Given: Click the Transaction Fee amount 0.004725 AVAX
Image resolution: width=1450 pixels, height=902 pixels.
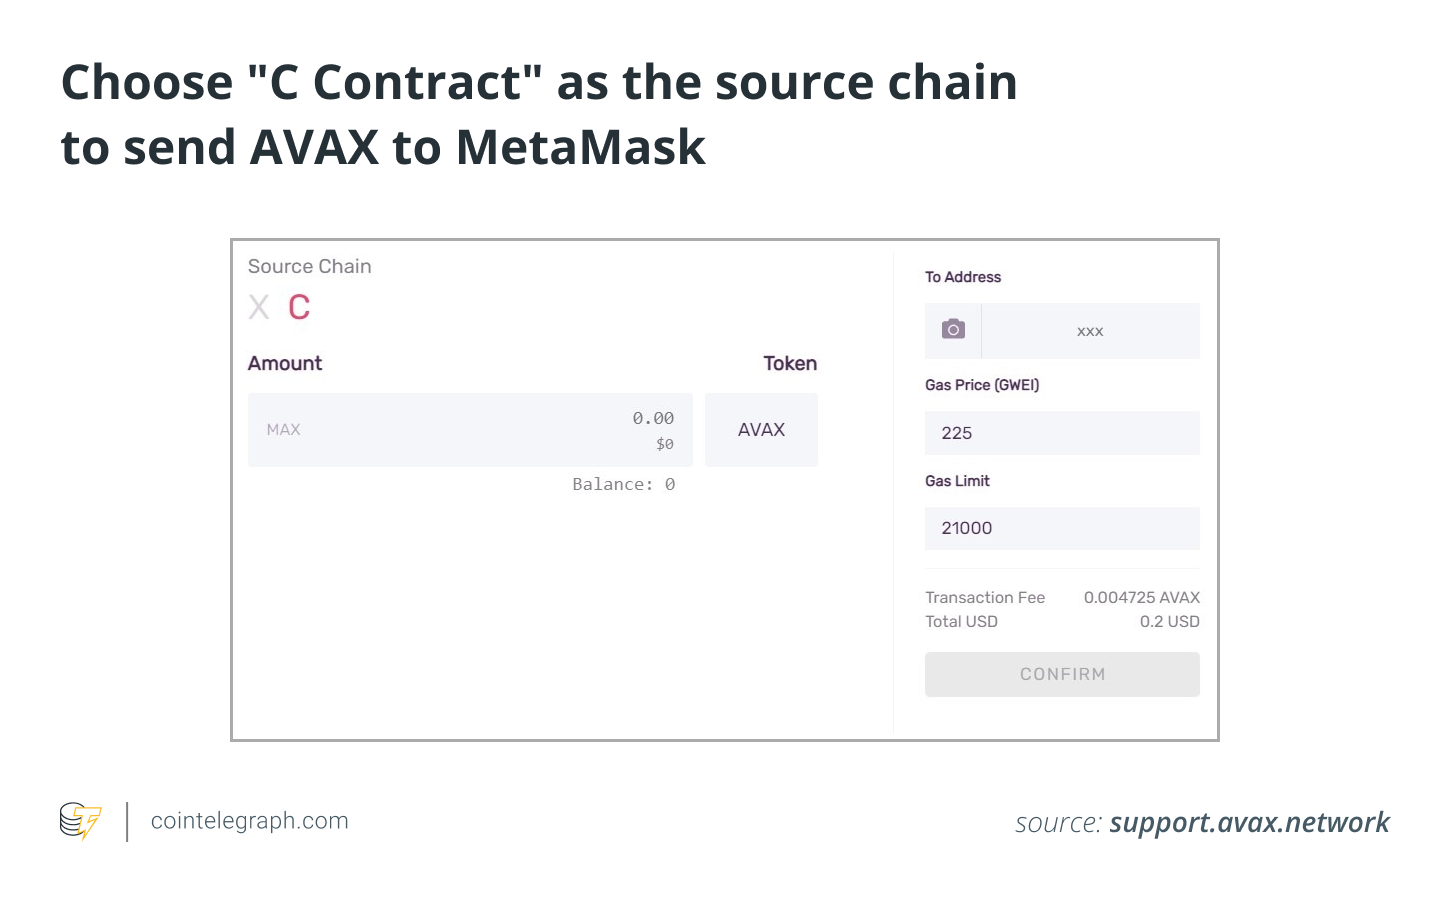Looking at the screenshot, I should point(1140,597).
